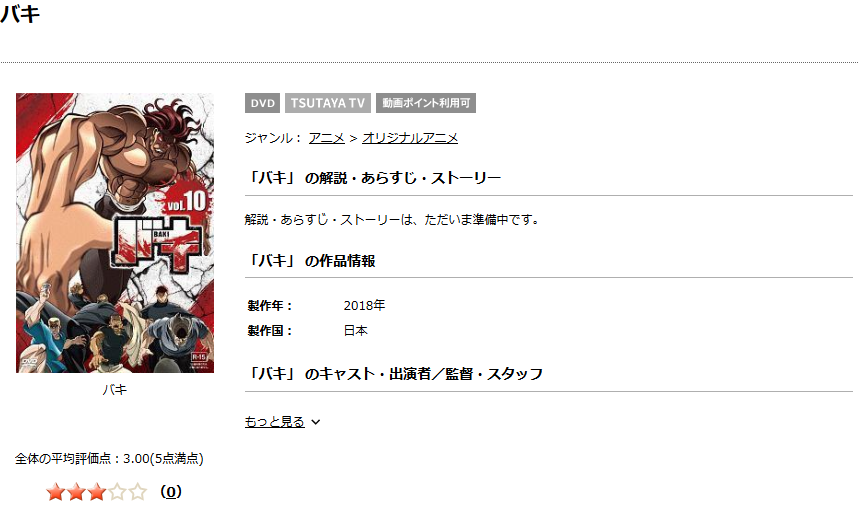The height and width of the screenshot is (510, 858).
Task: Click the キャスト・出演者／監督・スタッフ heading
Action: pos(394,374)
